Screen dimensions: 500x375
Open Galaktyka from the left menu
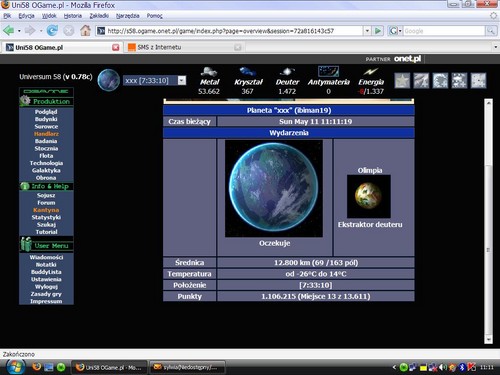[x=46, y=170]
